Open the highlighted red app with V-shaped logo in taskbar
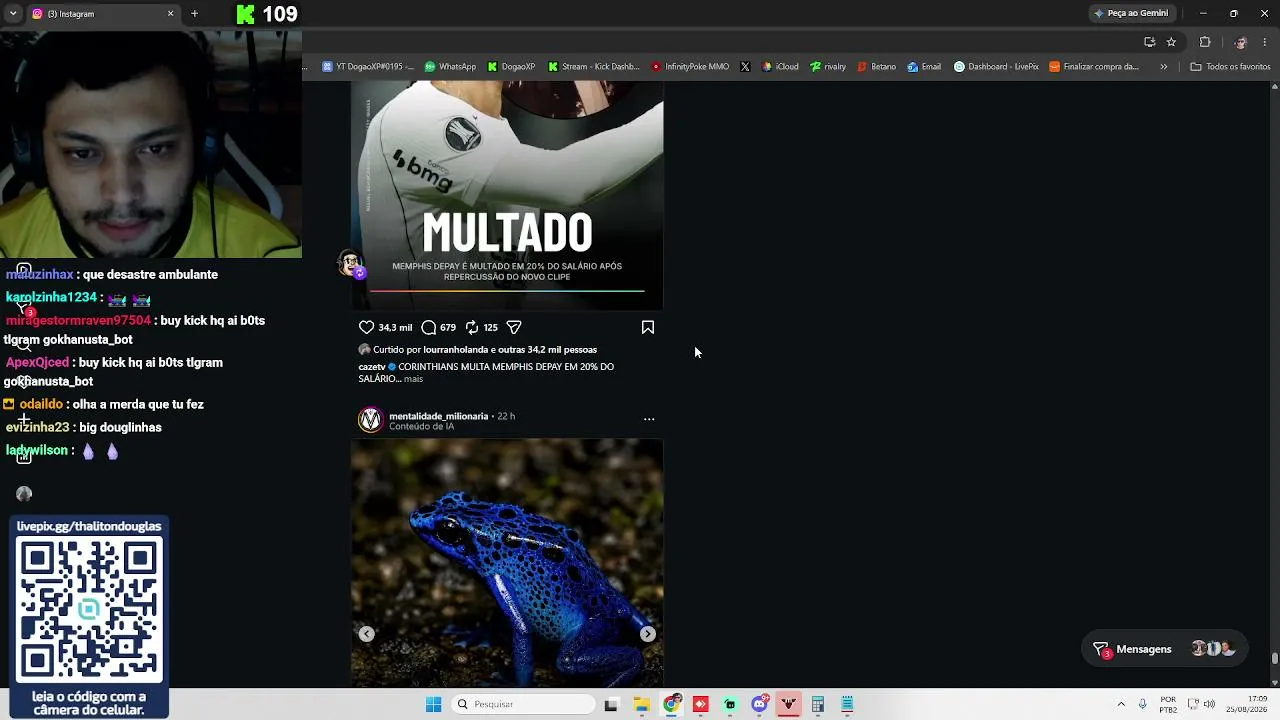The height and width of the screenshot is (720, 1280). point(789,704)
